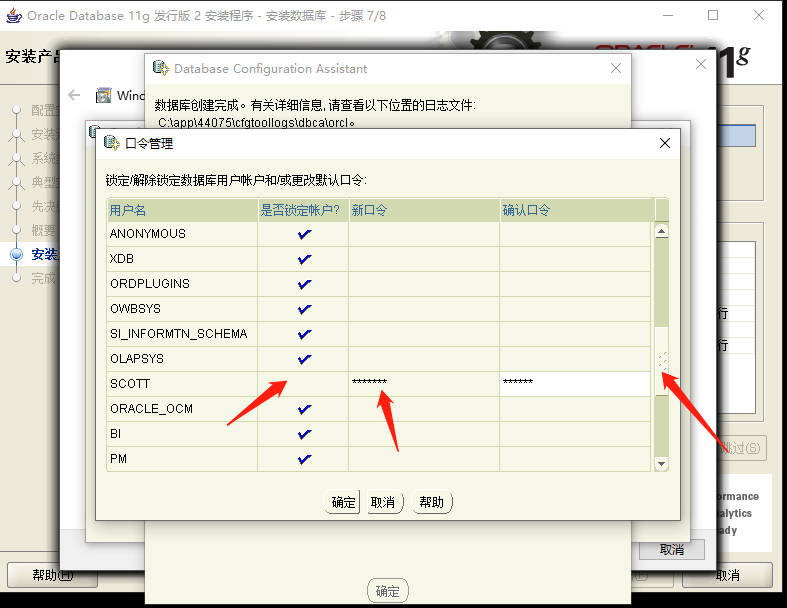Click the 用户名 column header
This screenshot has width=787, height=608.
pyautogui.click(x=182, y=210)
